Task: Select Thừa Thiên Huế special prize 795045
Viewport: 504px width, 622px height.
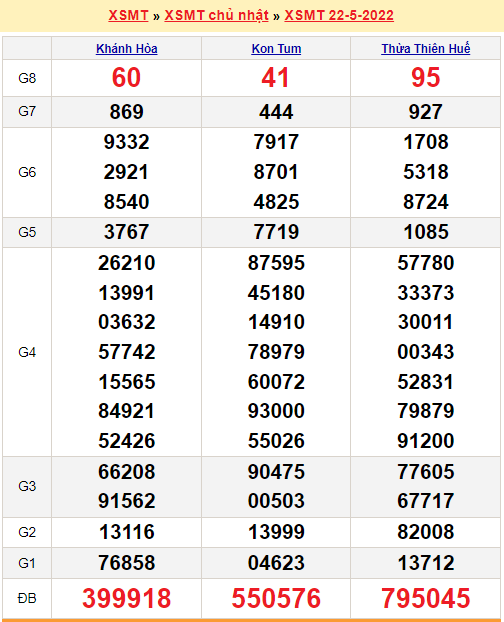Action: click(x=425, y=598)
